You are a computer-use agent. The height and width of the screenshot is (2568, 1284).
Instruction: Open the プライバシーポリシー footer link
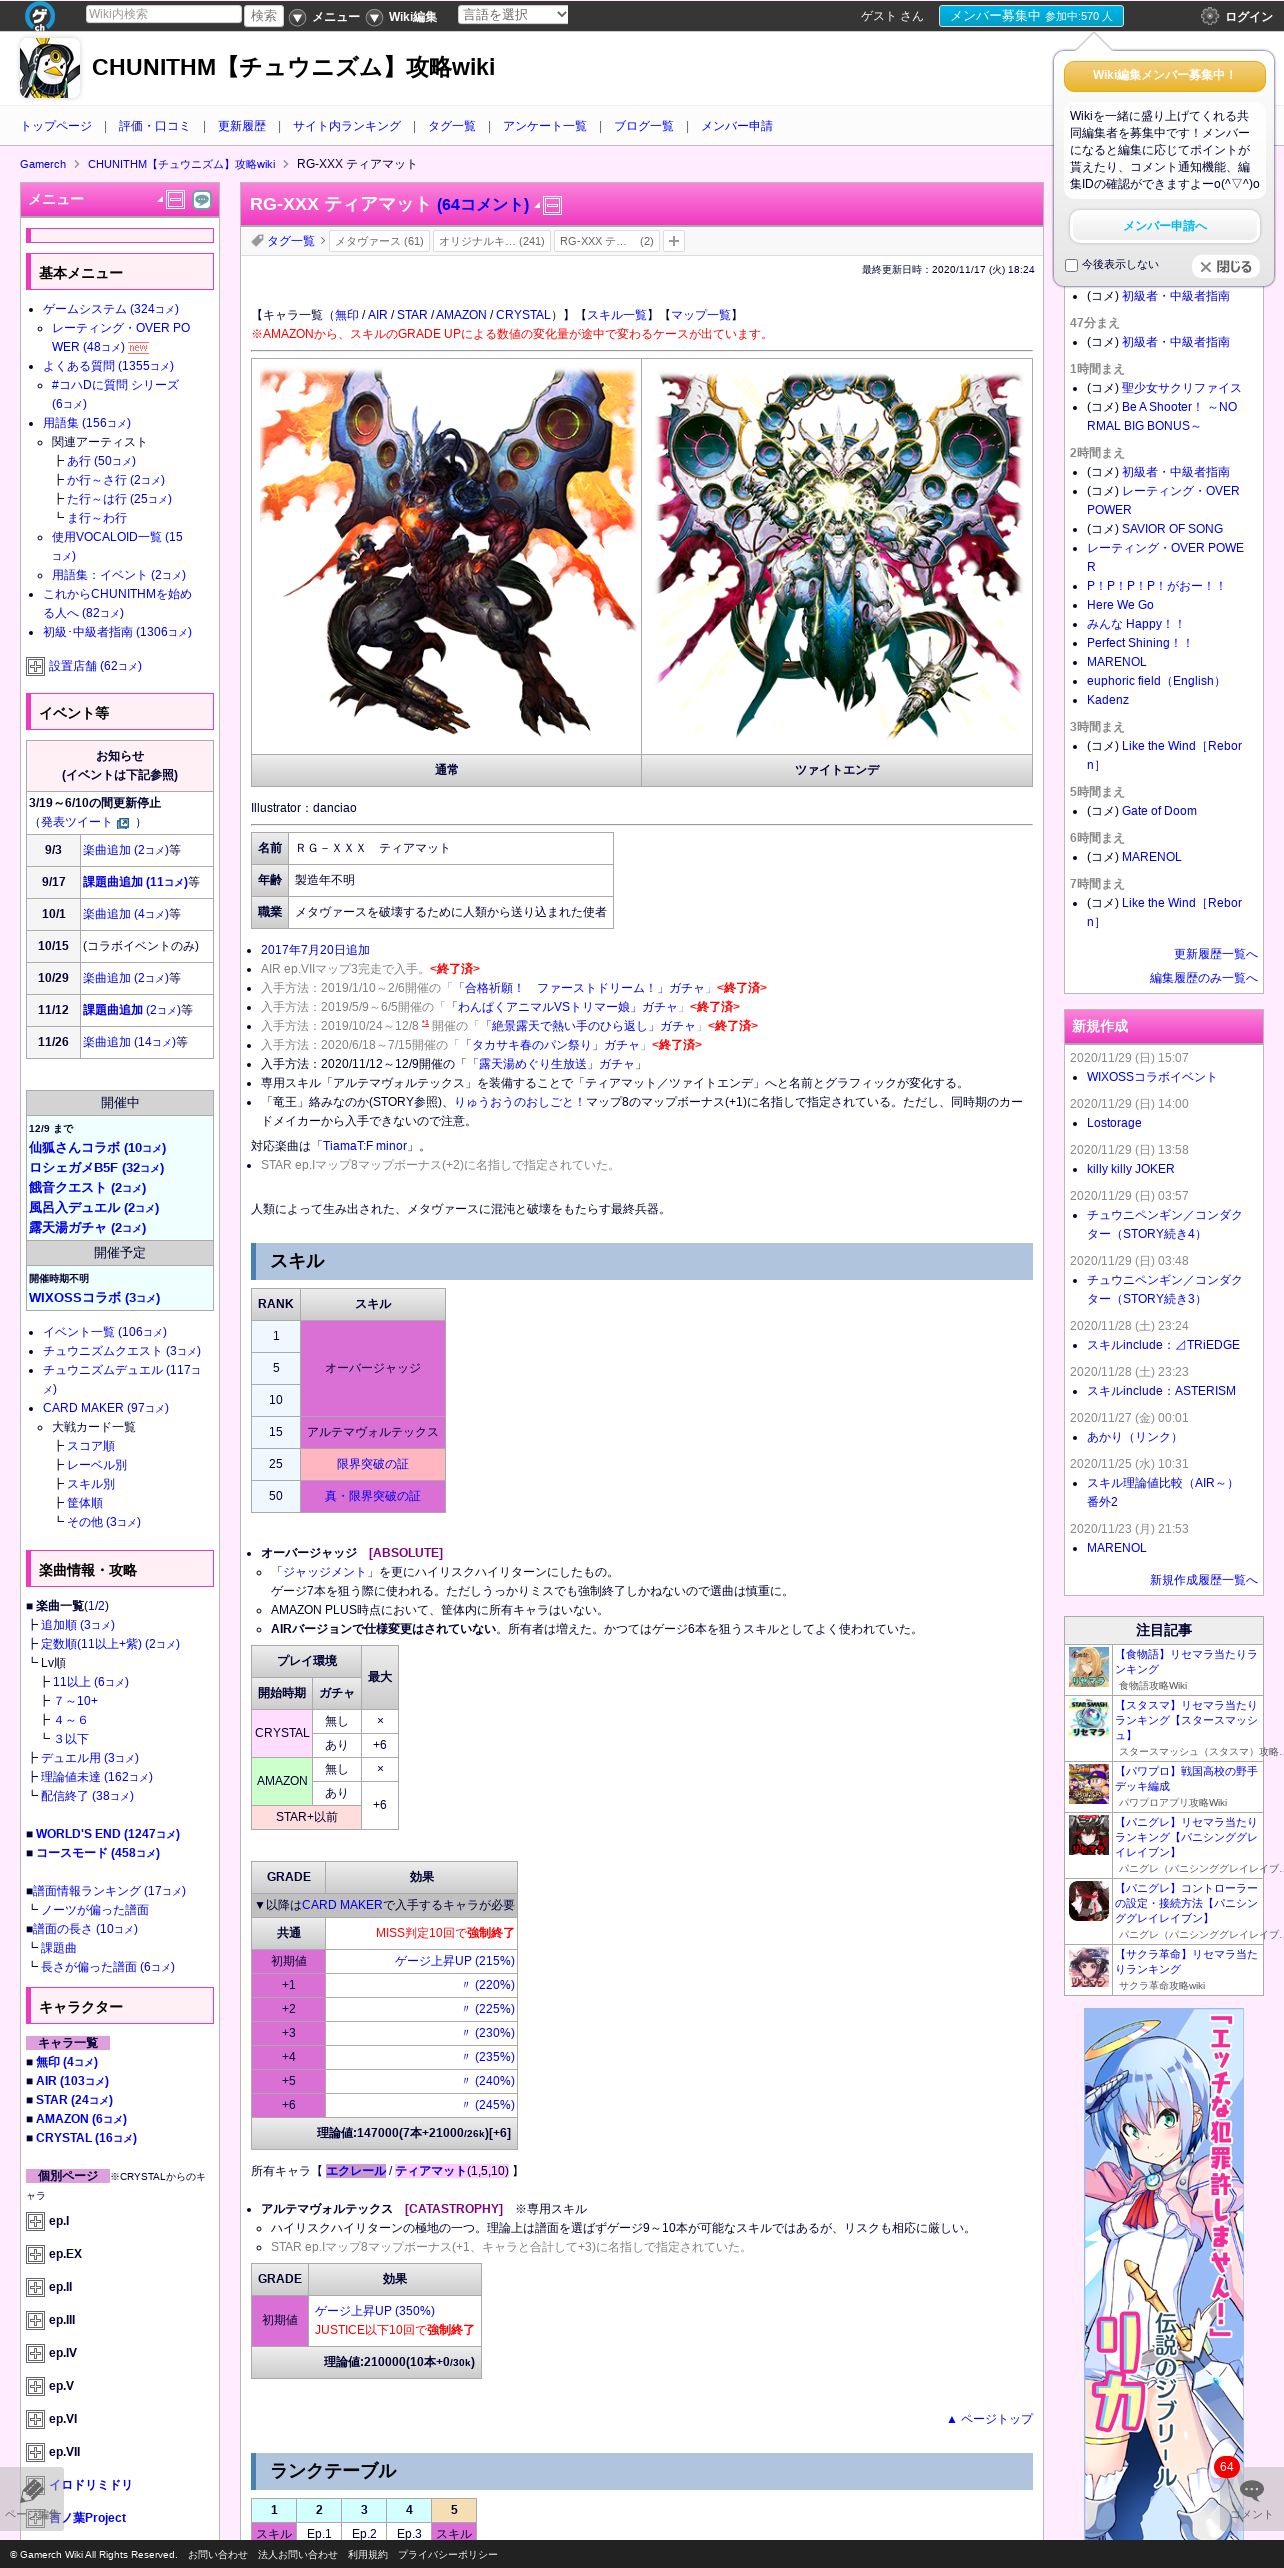pos(447,2555)
